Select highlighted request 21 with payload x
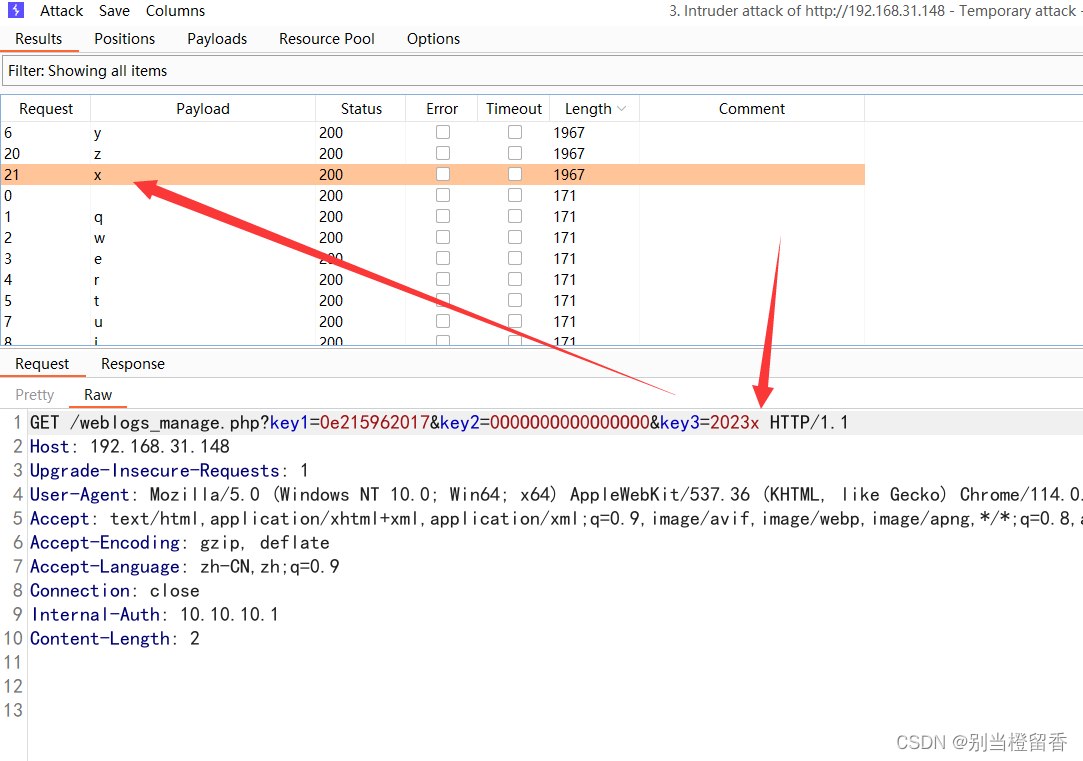 point(432,175)
